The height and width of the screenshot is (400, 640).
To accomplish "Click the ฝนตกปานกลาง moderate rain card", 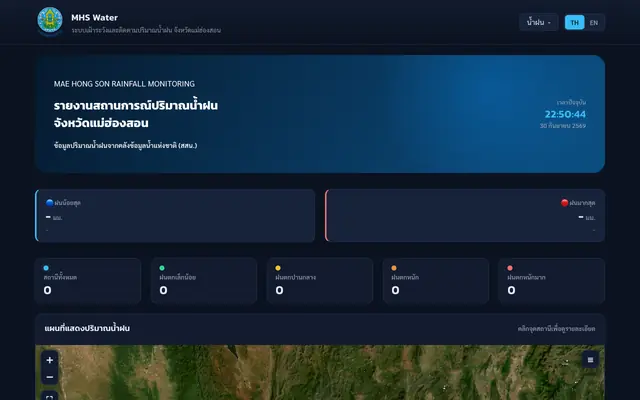I will point(320,281).
